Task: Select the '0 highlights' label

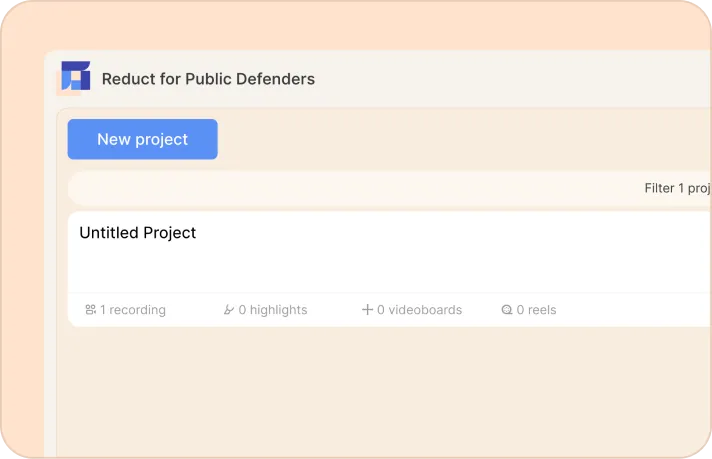Action: click(273, 310)
